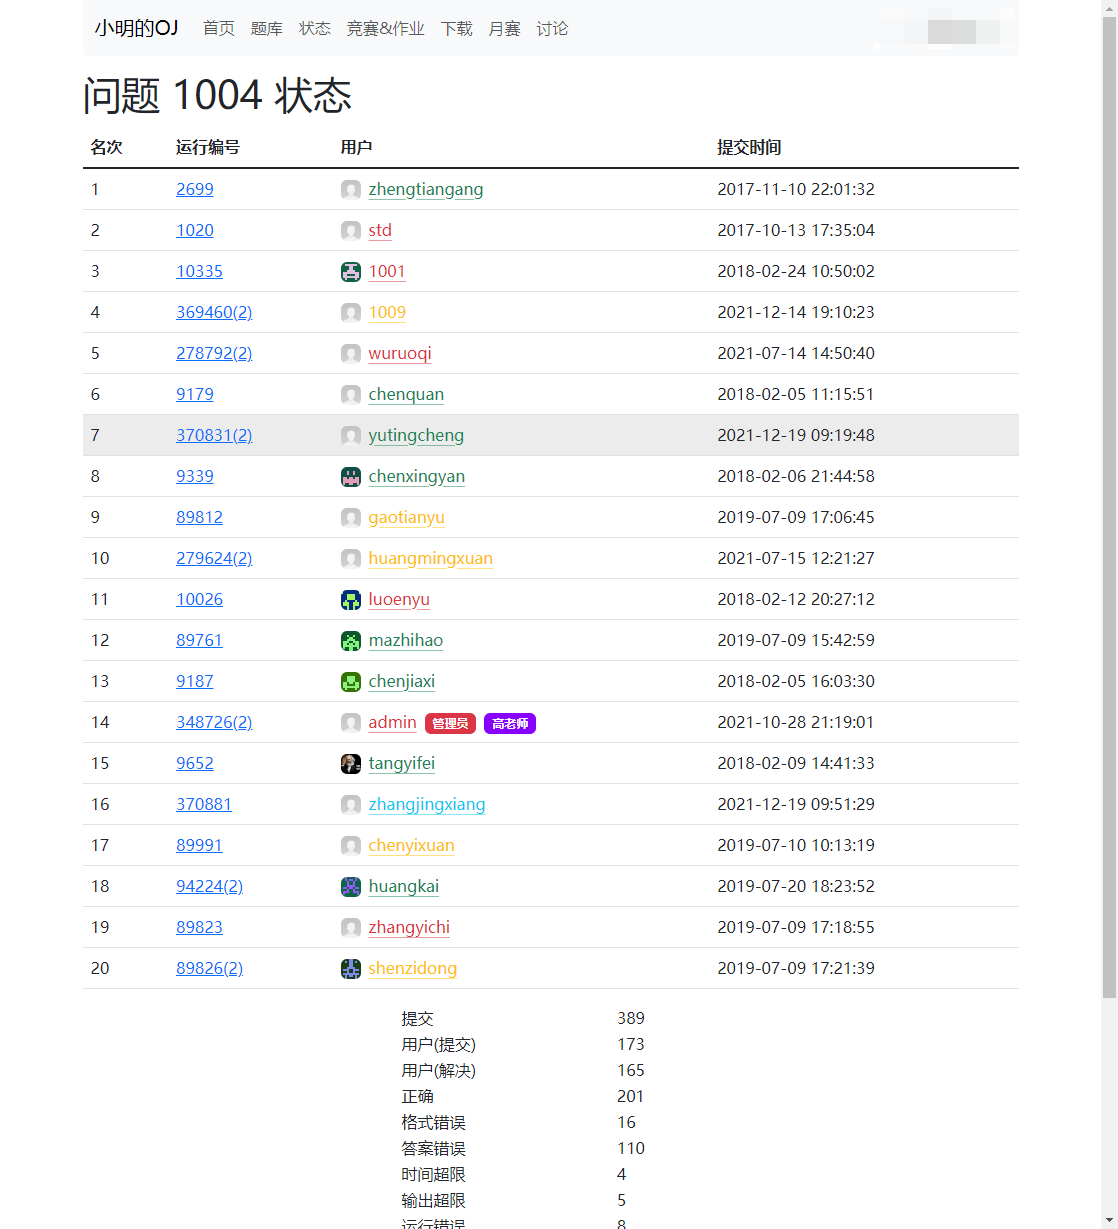
Task: Open run number 2699
Action: pyautogui.click(x=194, y=190)
